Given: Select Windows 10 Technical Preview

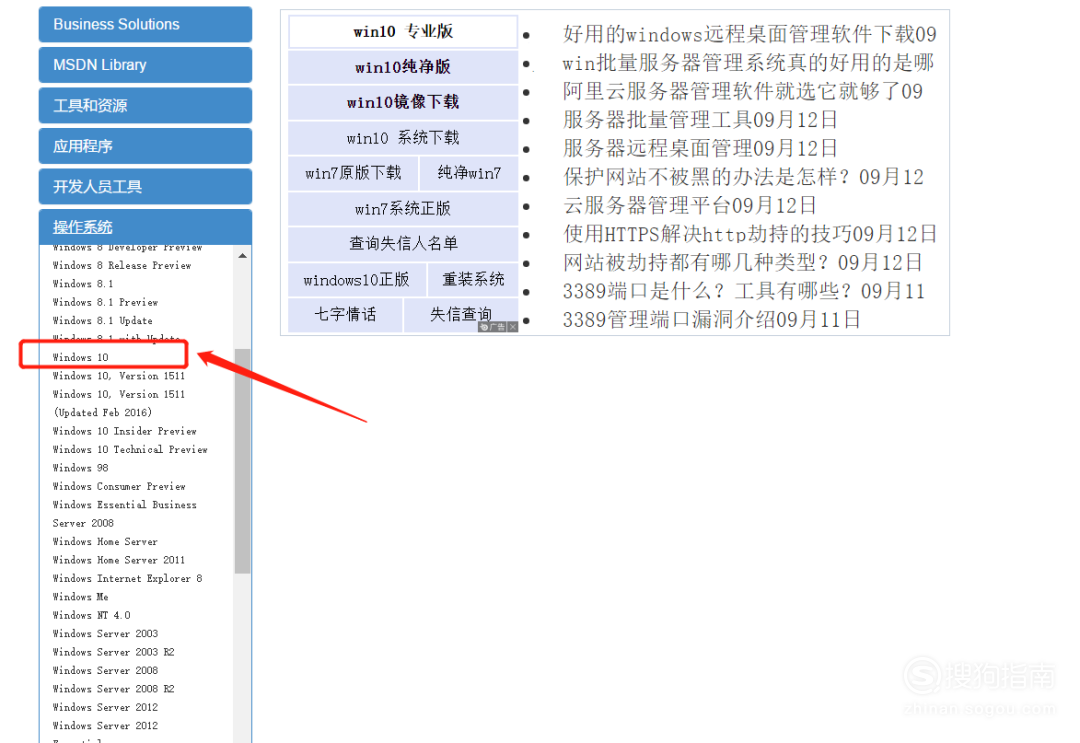Looking at the screenshot, I should click(130, 450).
